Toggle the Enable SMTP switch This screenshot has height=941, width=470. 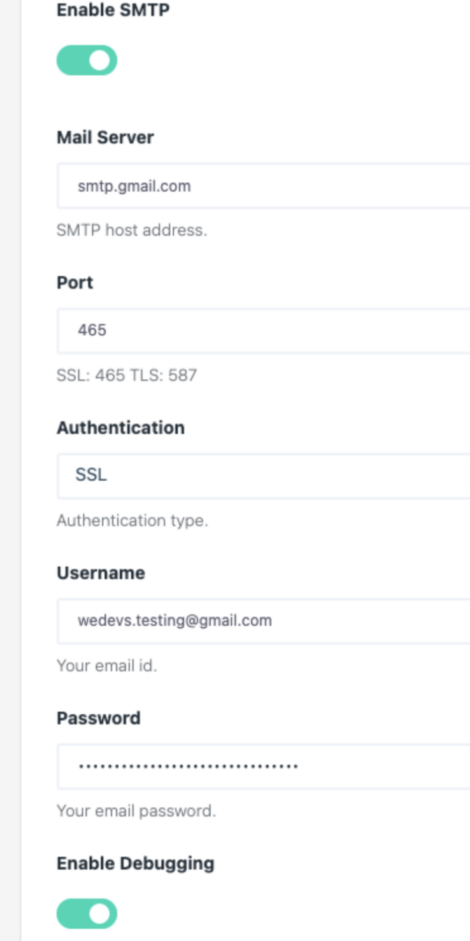(x=87, y=60)
